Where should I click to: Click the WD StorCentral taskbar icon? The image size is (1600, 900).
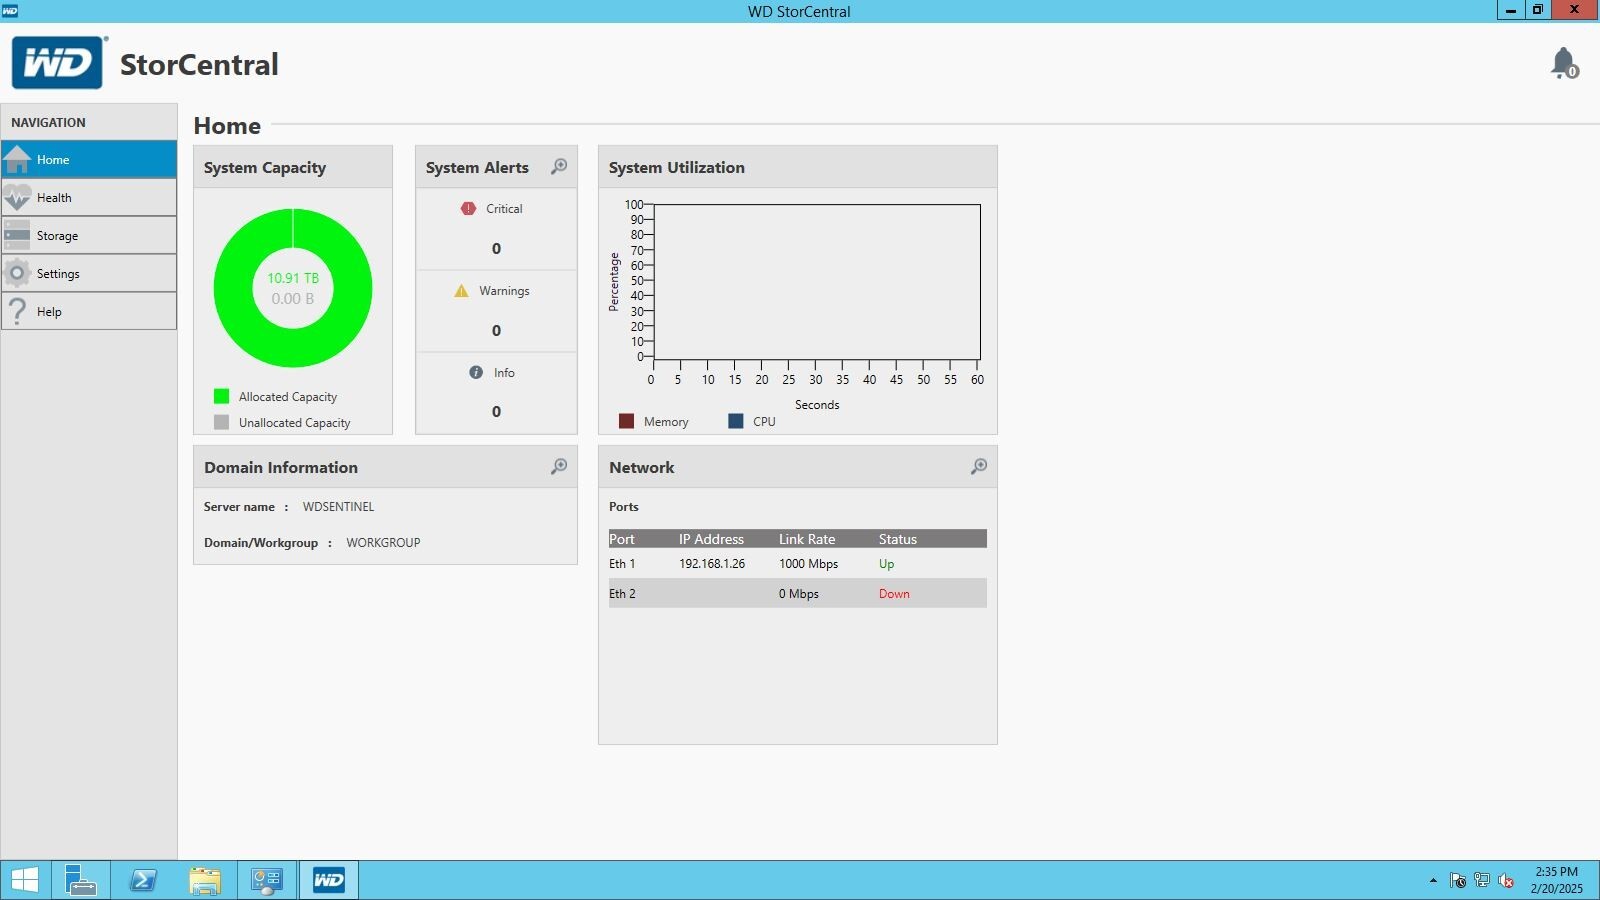coord(329,880)
